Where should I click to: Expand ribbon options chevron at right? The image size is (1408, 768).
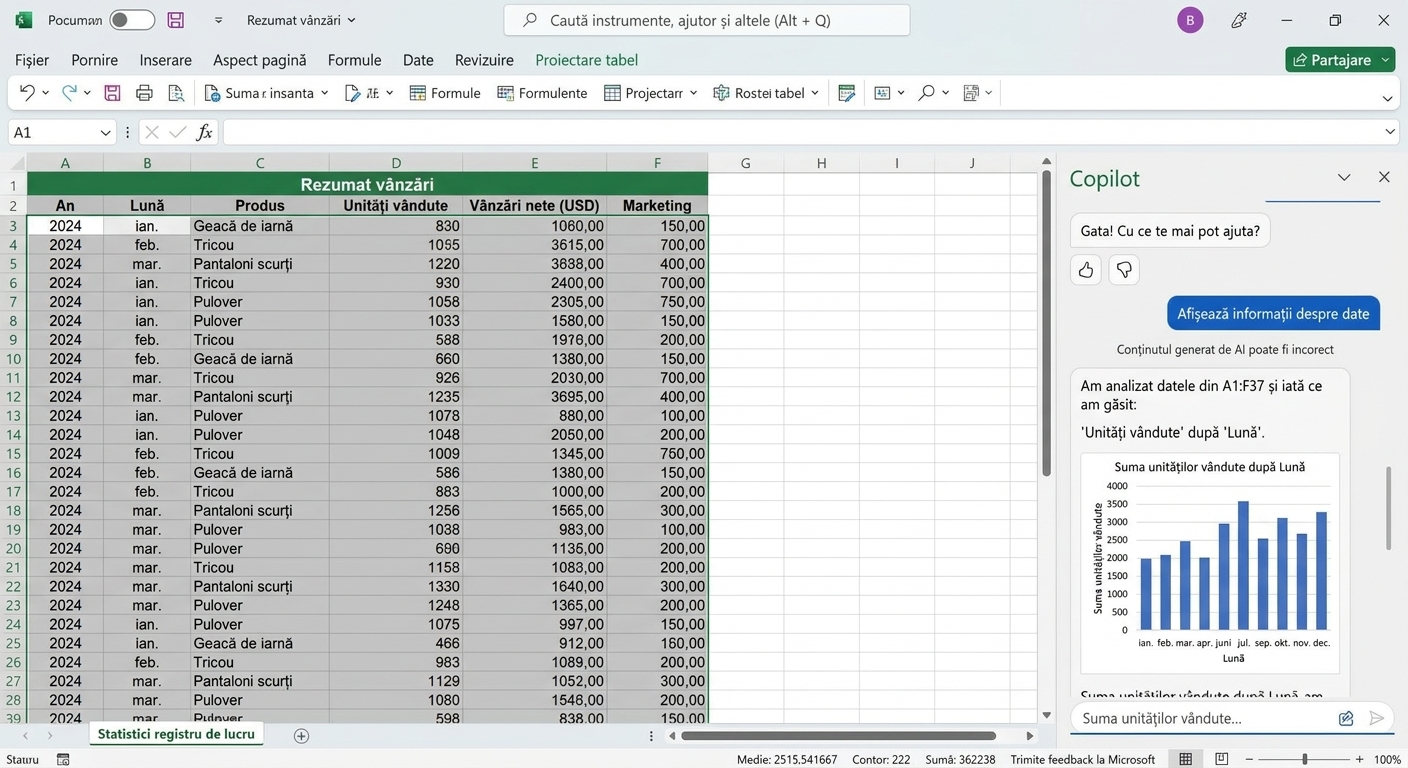1388,98
